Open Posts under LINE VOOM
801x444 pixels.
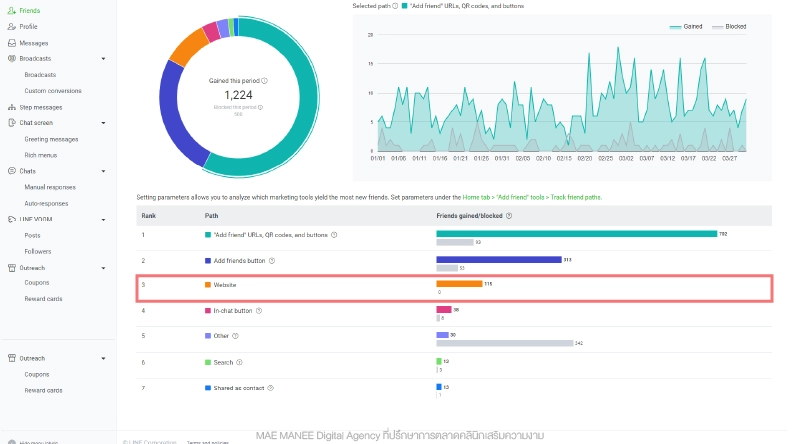tap(32, 236)
